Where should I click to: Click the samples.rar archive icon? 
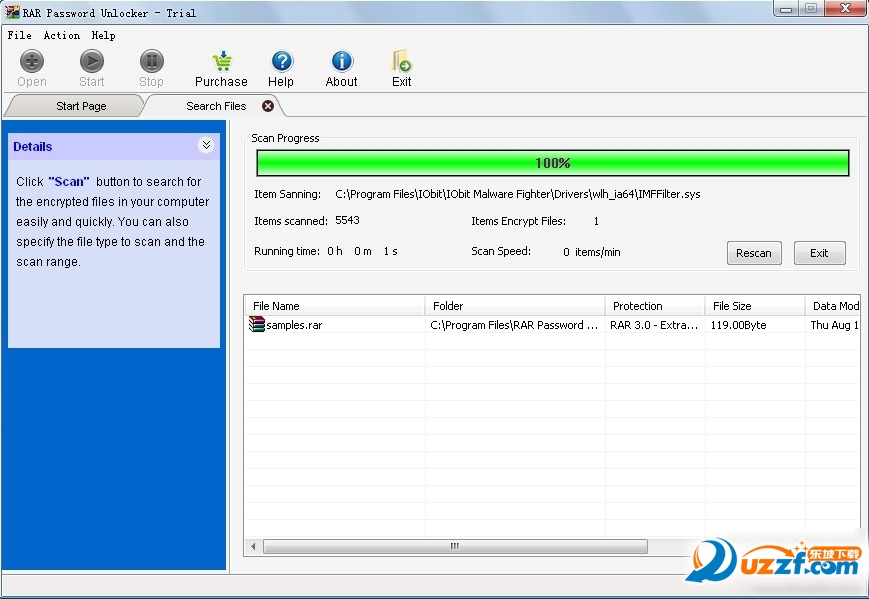pyautogui.click(x=257, y=324)
